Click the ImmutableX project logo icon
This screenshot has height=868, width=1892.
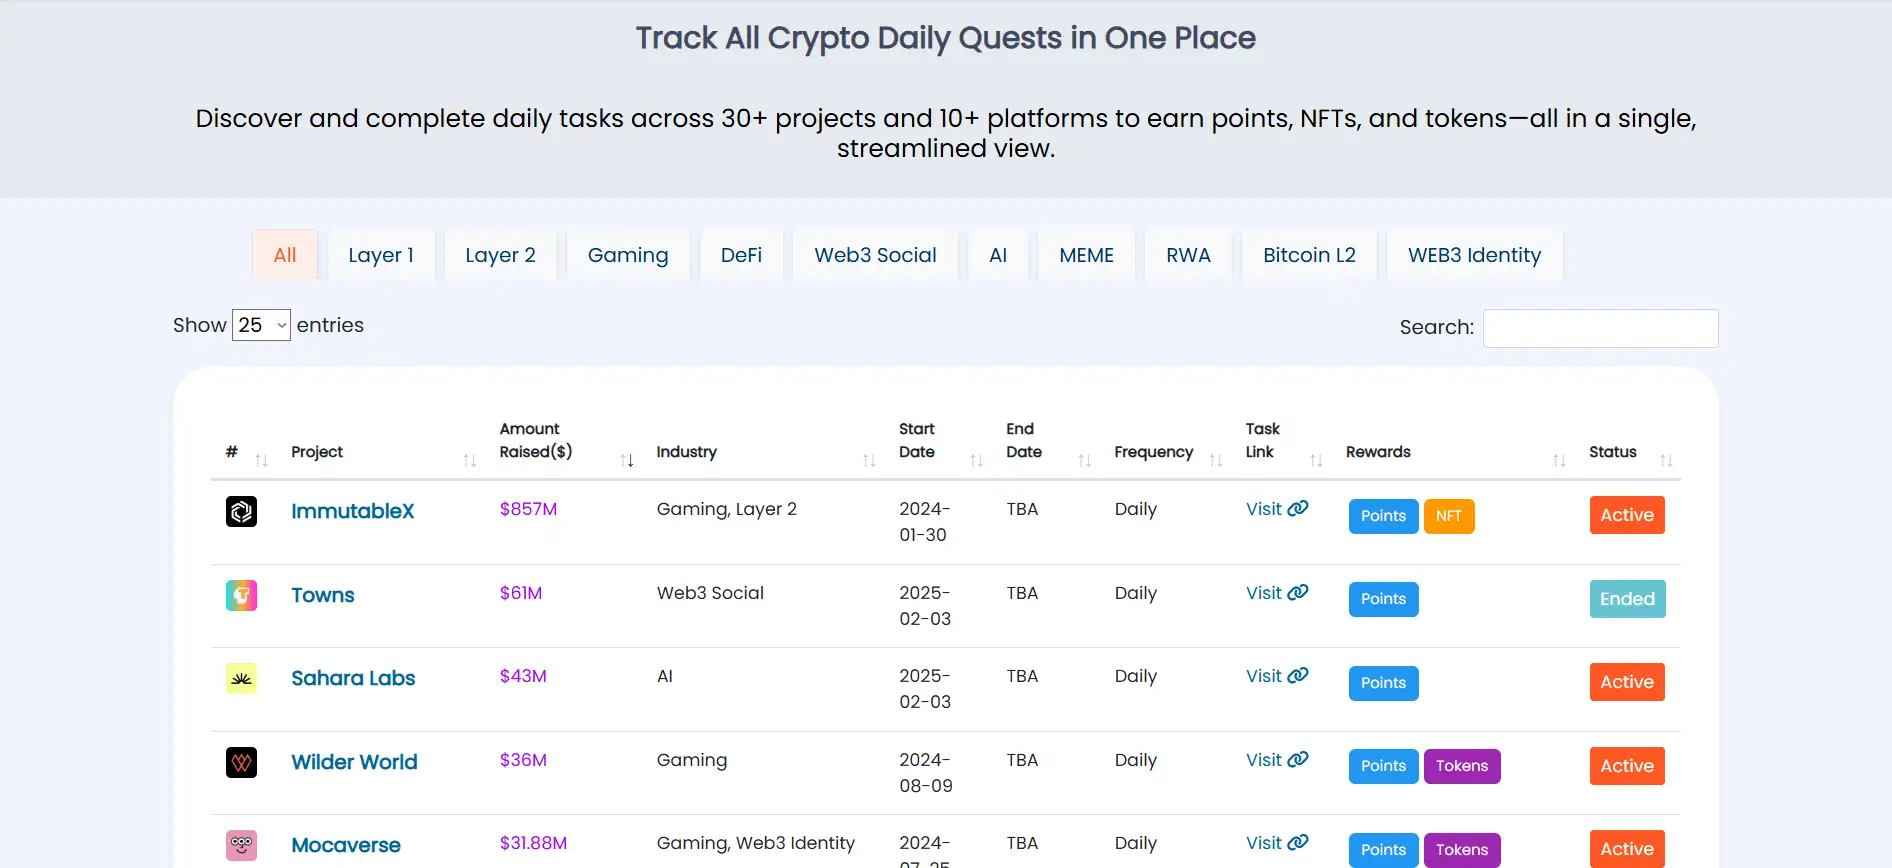(x=241, y=512)
